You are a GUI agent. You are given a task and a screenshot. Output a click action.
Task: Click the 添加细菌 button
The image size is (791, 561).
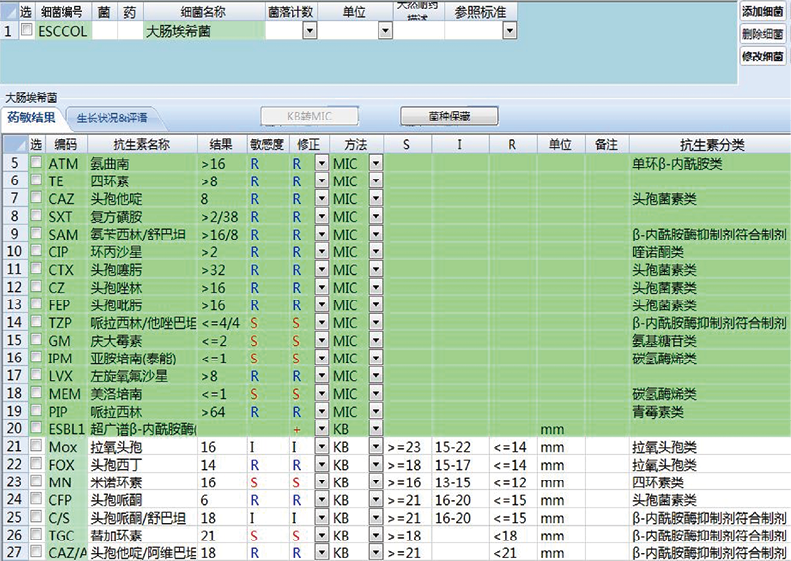tap(762, 12)
